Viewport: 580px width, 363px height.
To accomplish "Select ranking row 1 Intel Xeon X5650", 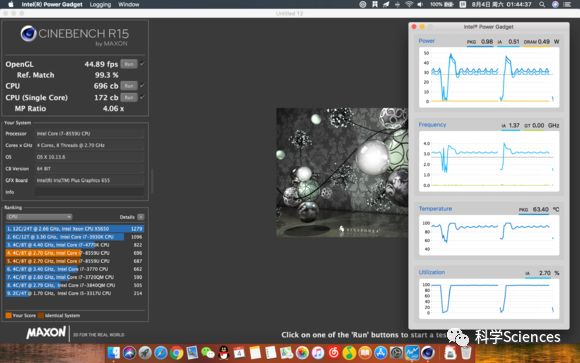I will (x=74, y=229).
